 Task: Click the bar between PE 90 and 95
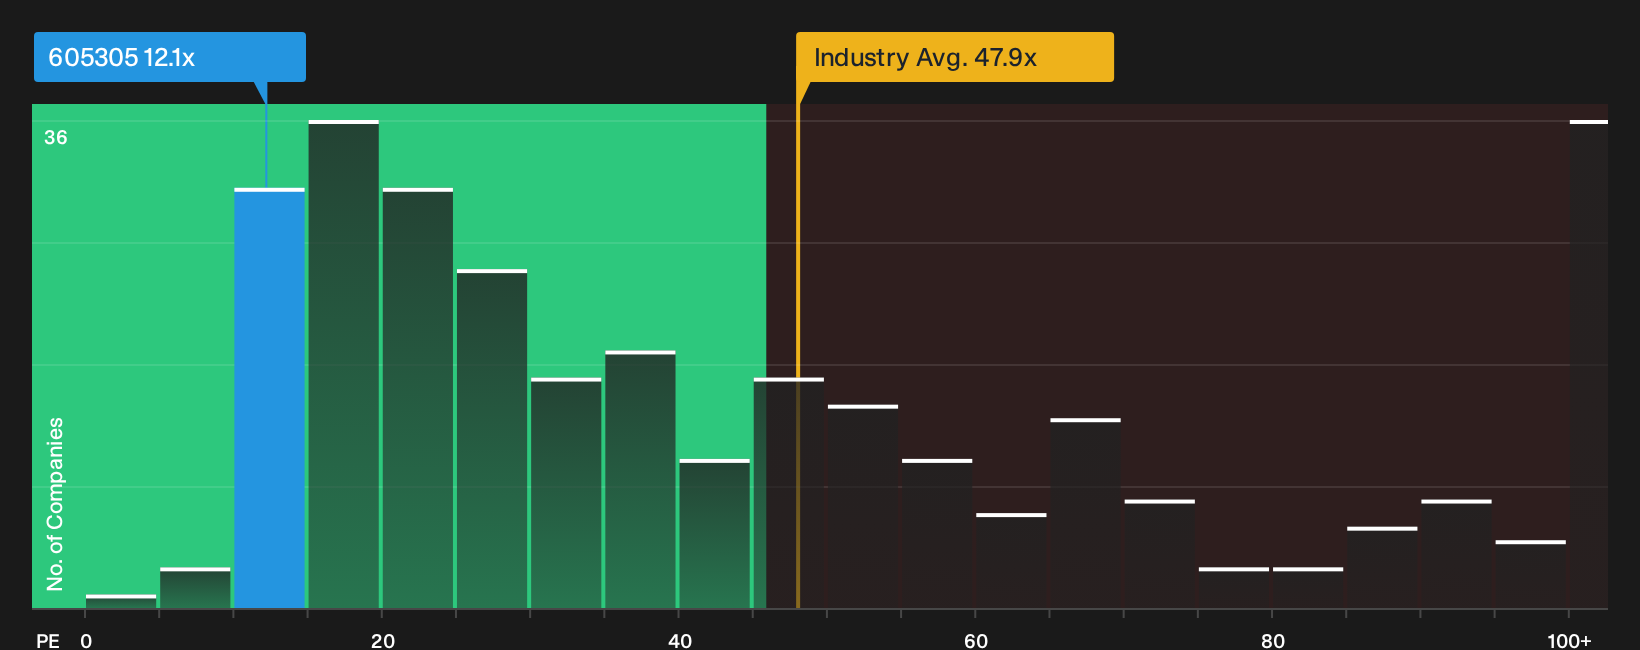(1456, 554)
